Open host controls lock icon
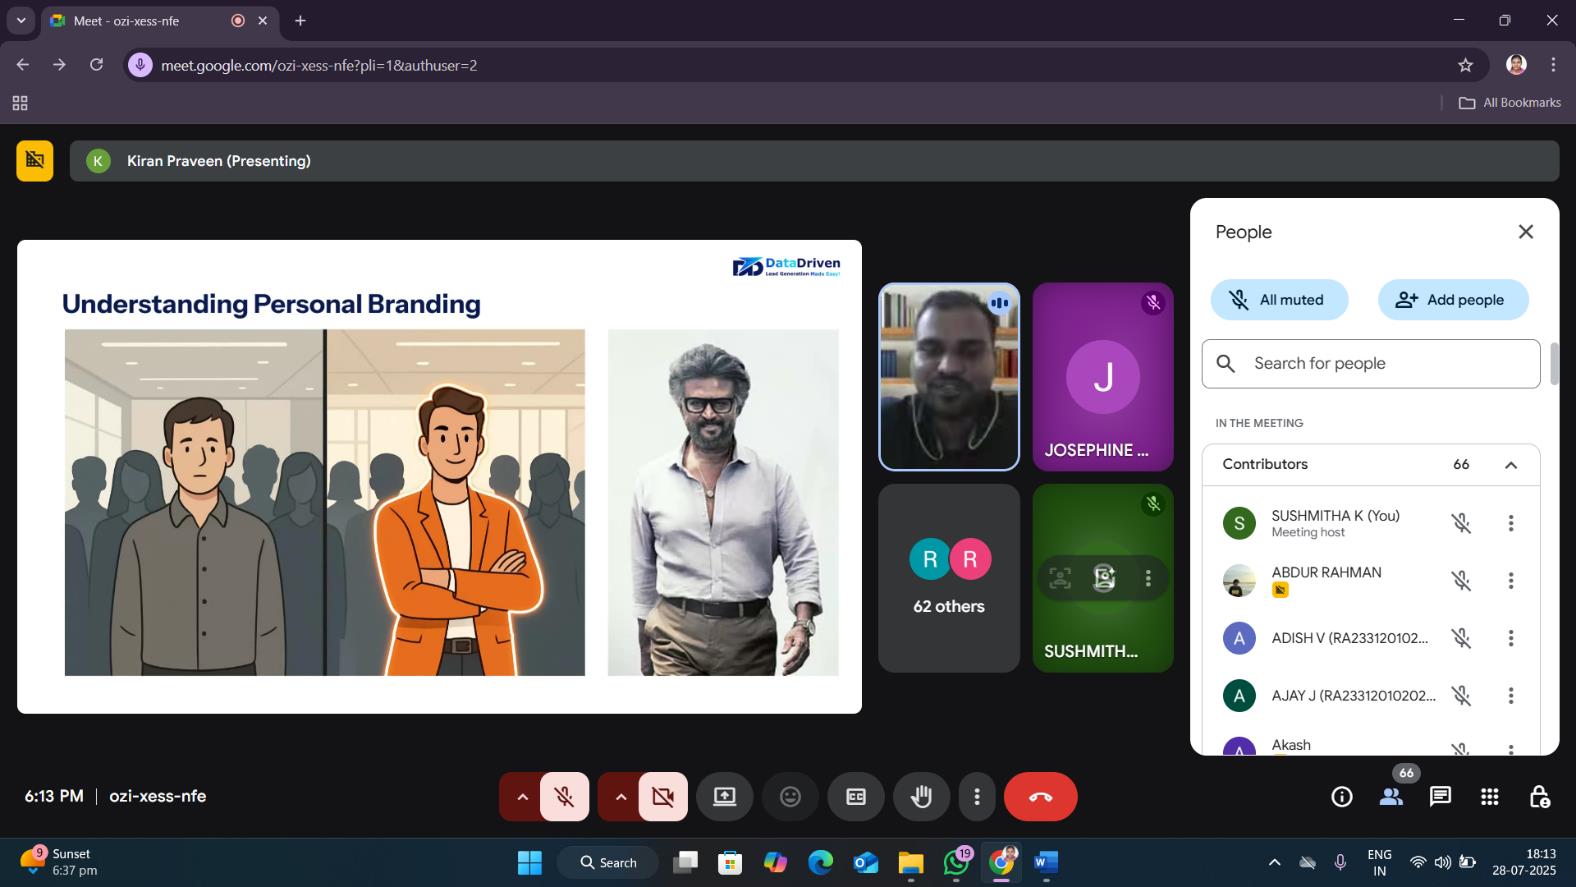This screenshot has width=1576, height=887. pos(1539,797)
